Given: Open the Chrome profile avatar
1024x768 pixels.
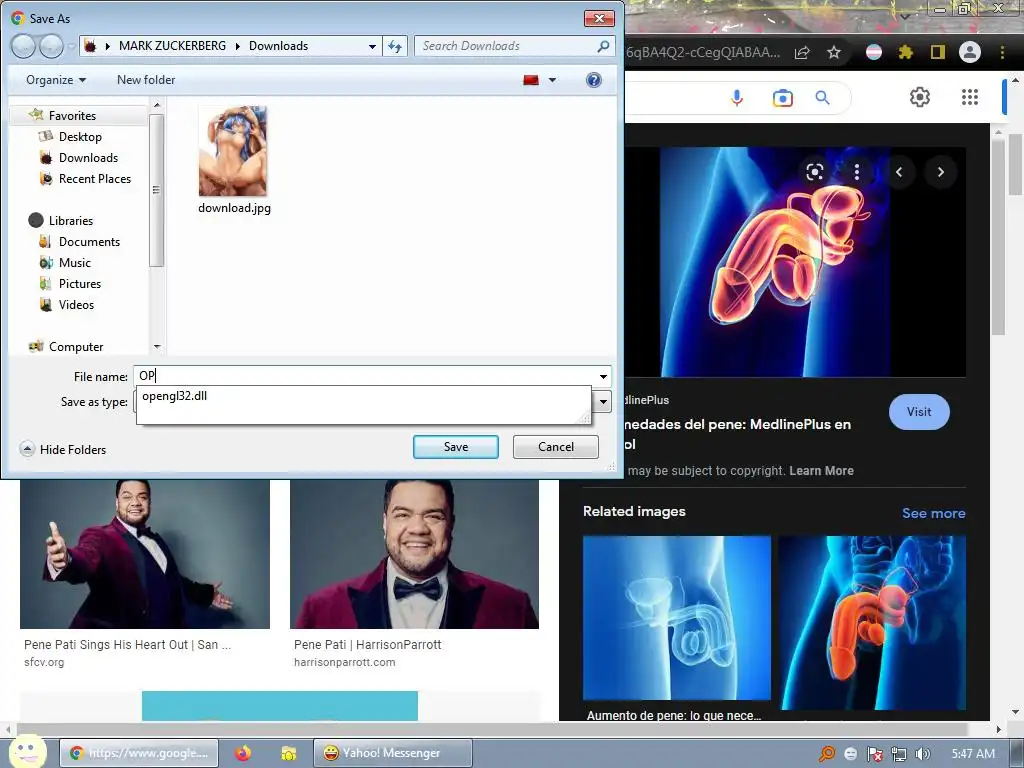Looking at the screenshot, I should coord(970,52).
